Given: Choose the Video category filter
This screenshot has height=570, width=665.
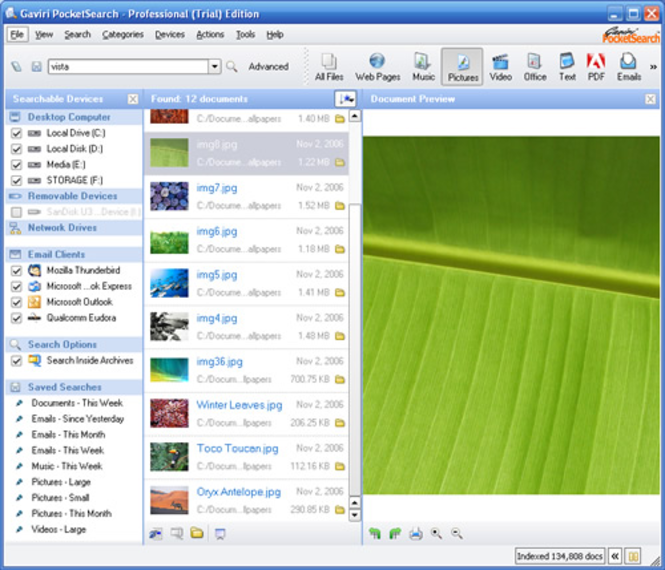Looking at the screenshot, I should (500, 67).
